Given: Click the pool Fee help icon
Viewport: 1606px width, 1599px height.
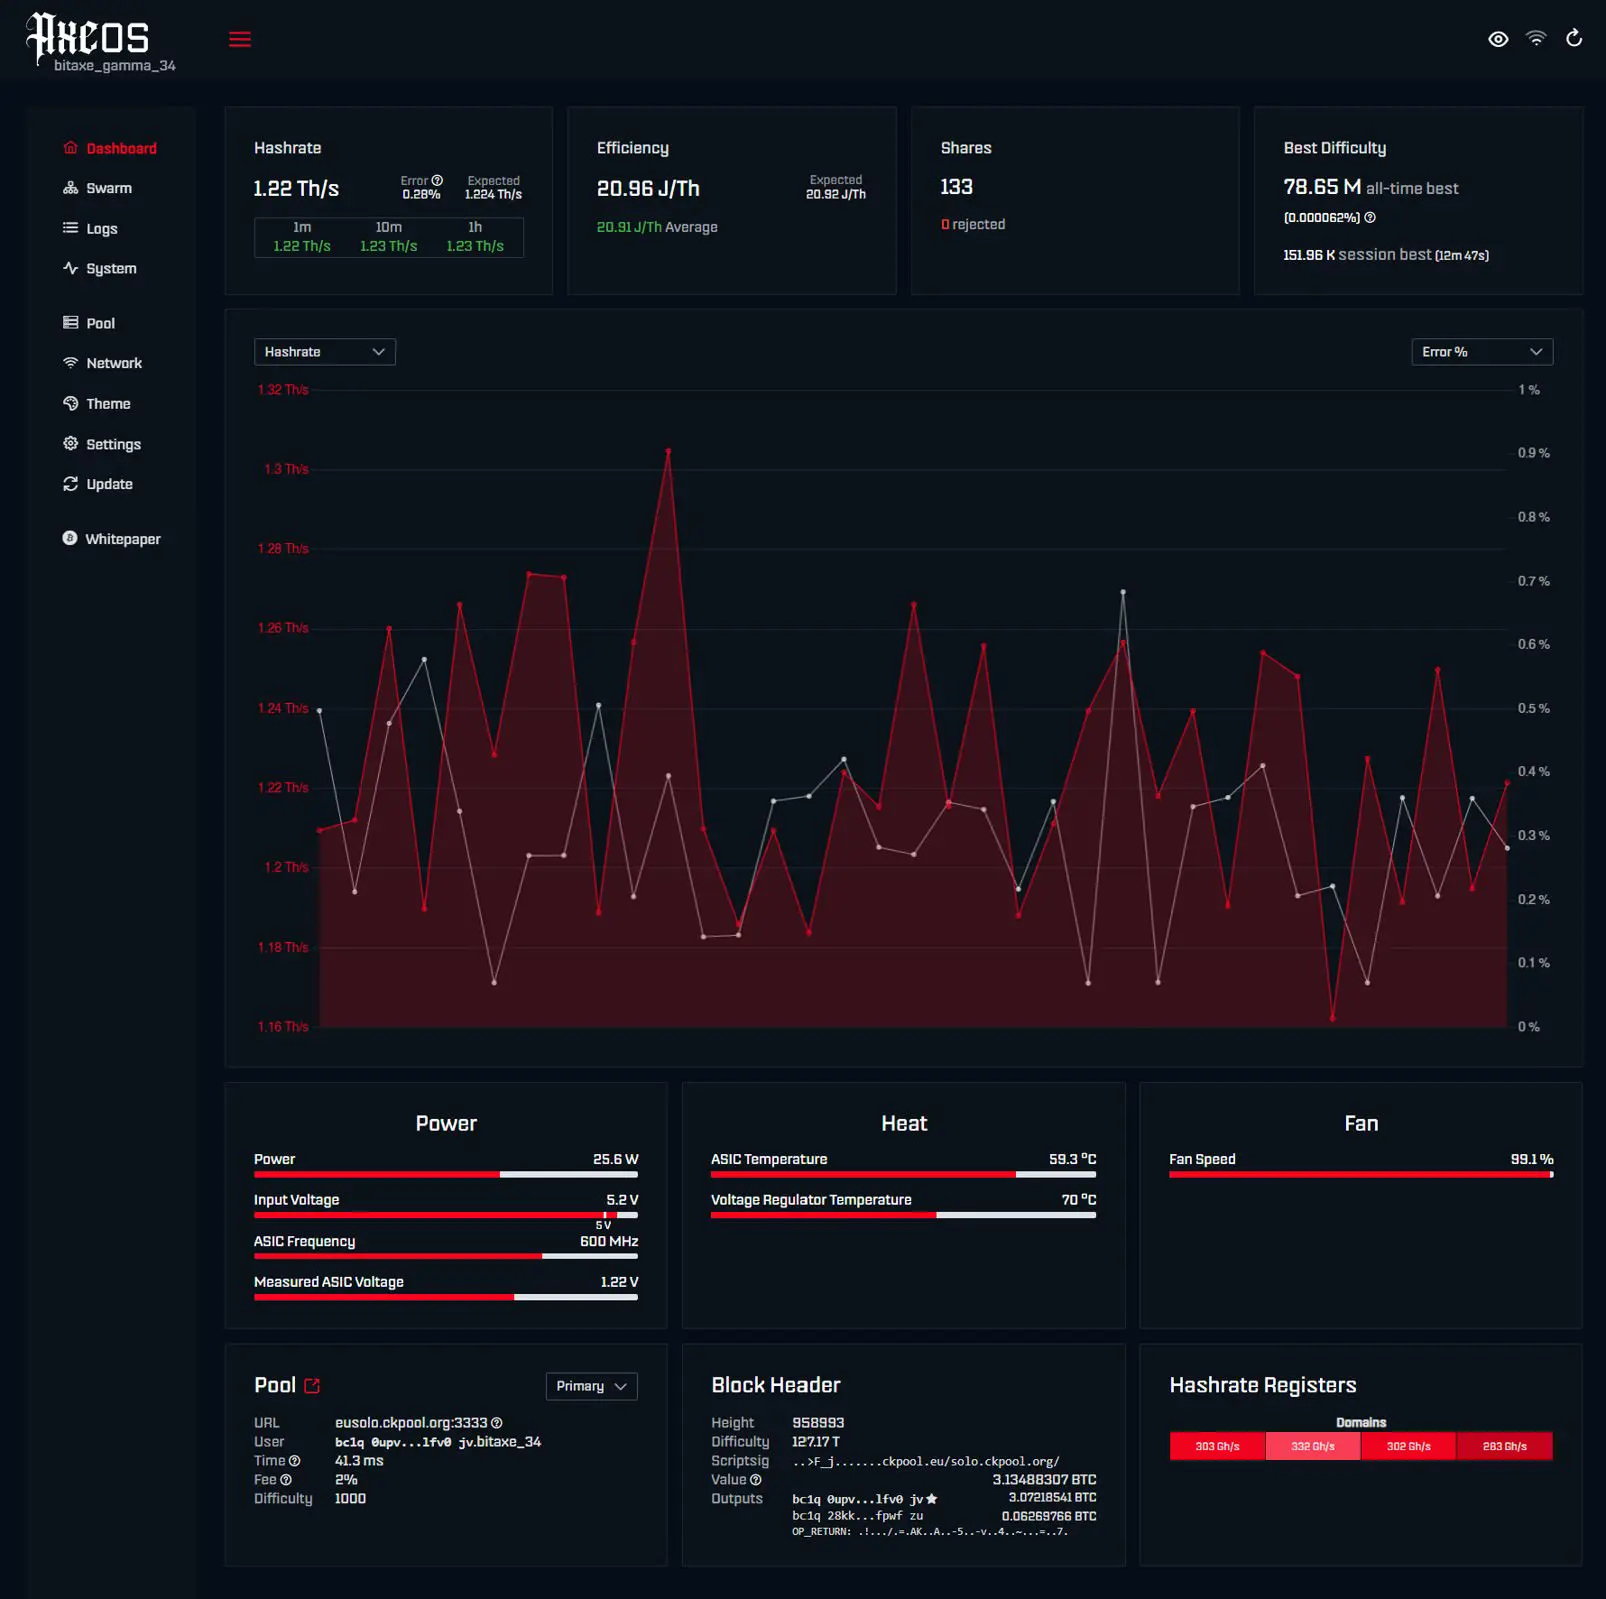Looking at the screenshot, I should click(286, 1480).
